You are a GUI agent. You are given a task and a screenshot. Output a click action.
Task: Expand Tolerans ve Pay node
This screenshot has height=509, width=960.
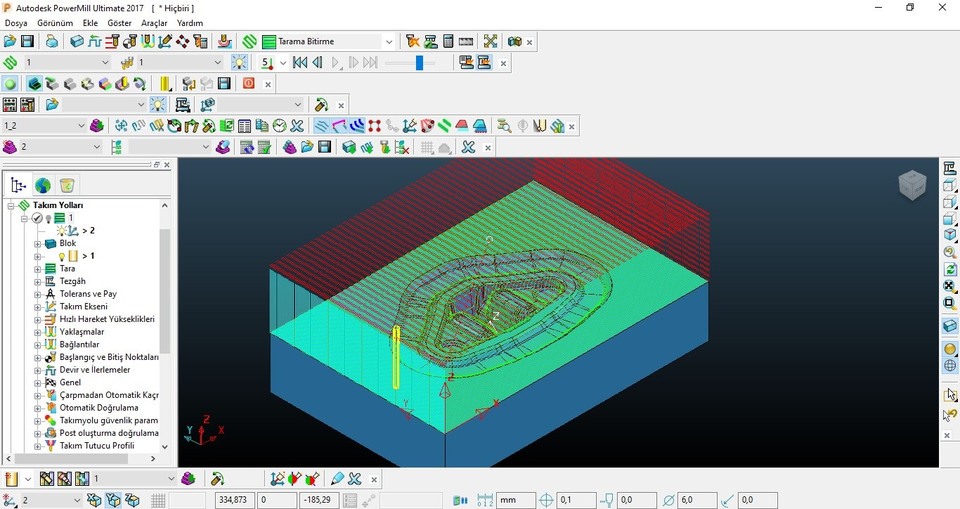(x=37, y=295)
